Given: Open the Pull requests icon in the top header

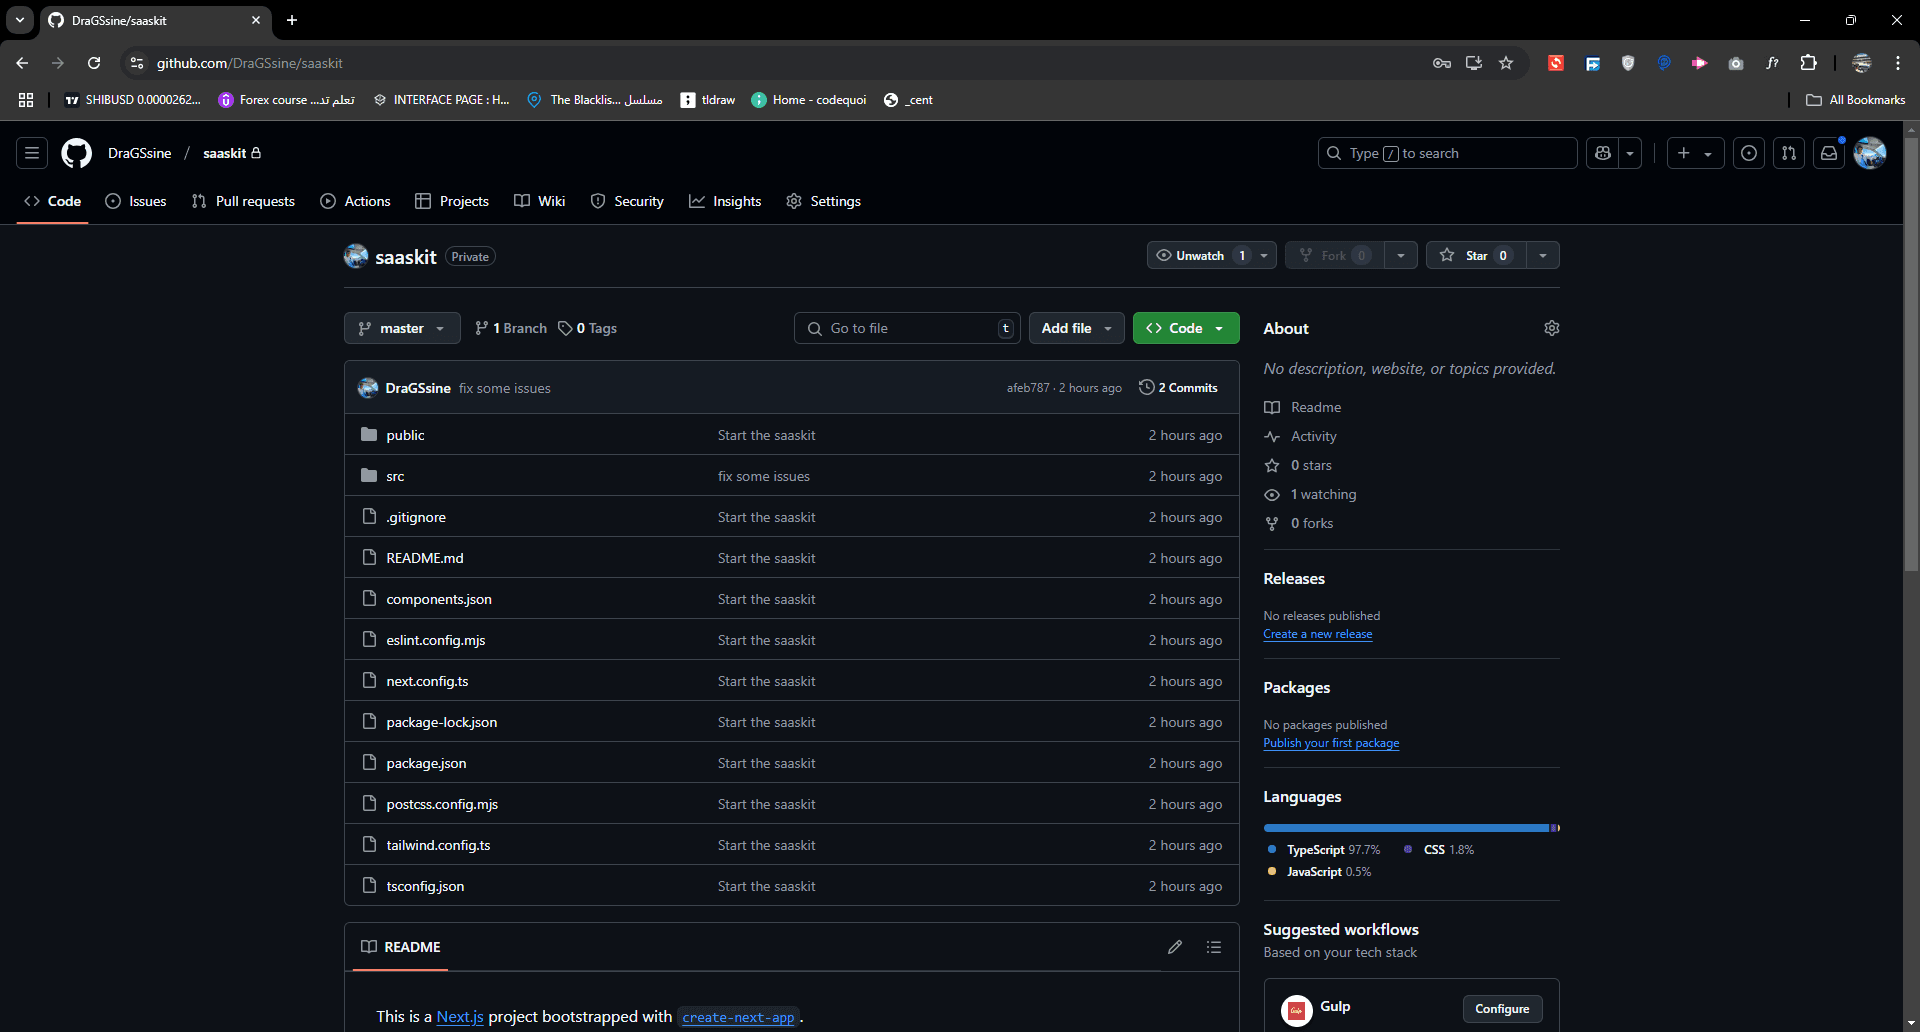Looking at the screenshot, I should (1789, 153).
